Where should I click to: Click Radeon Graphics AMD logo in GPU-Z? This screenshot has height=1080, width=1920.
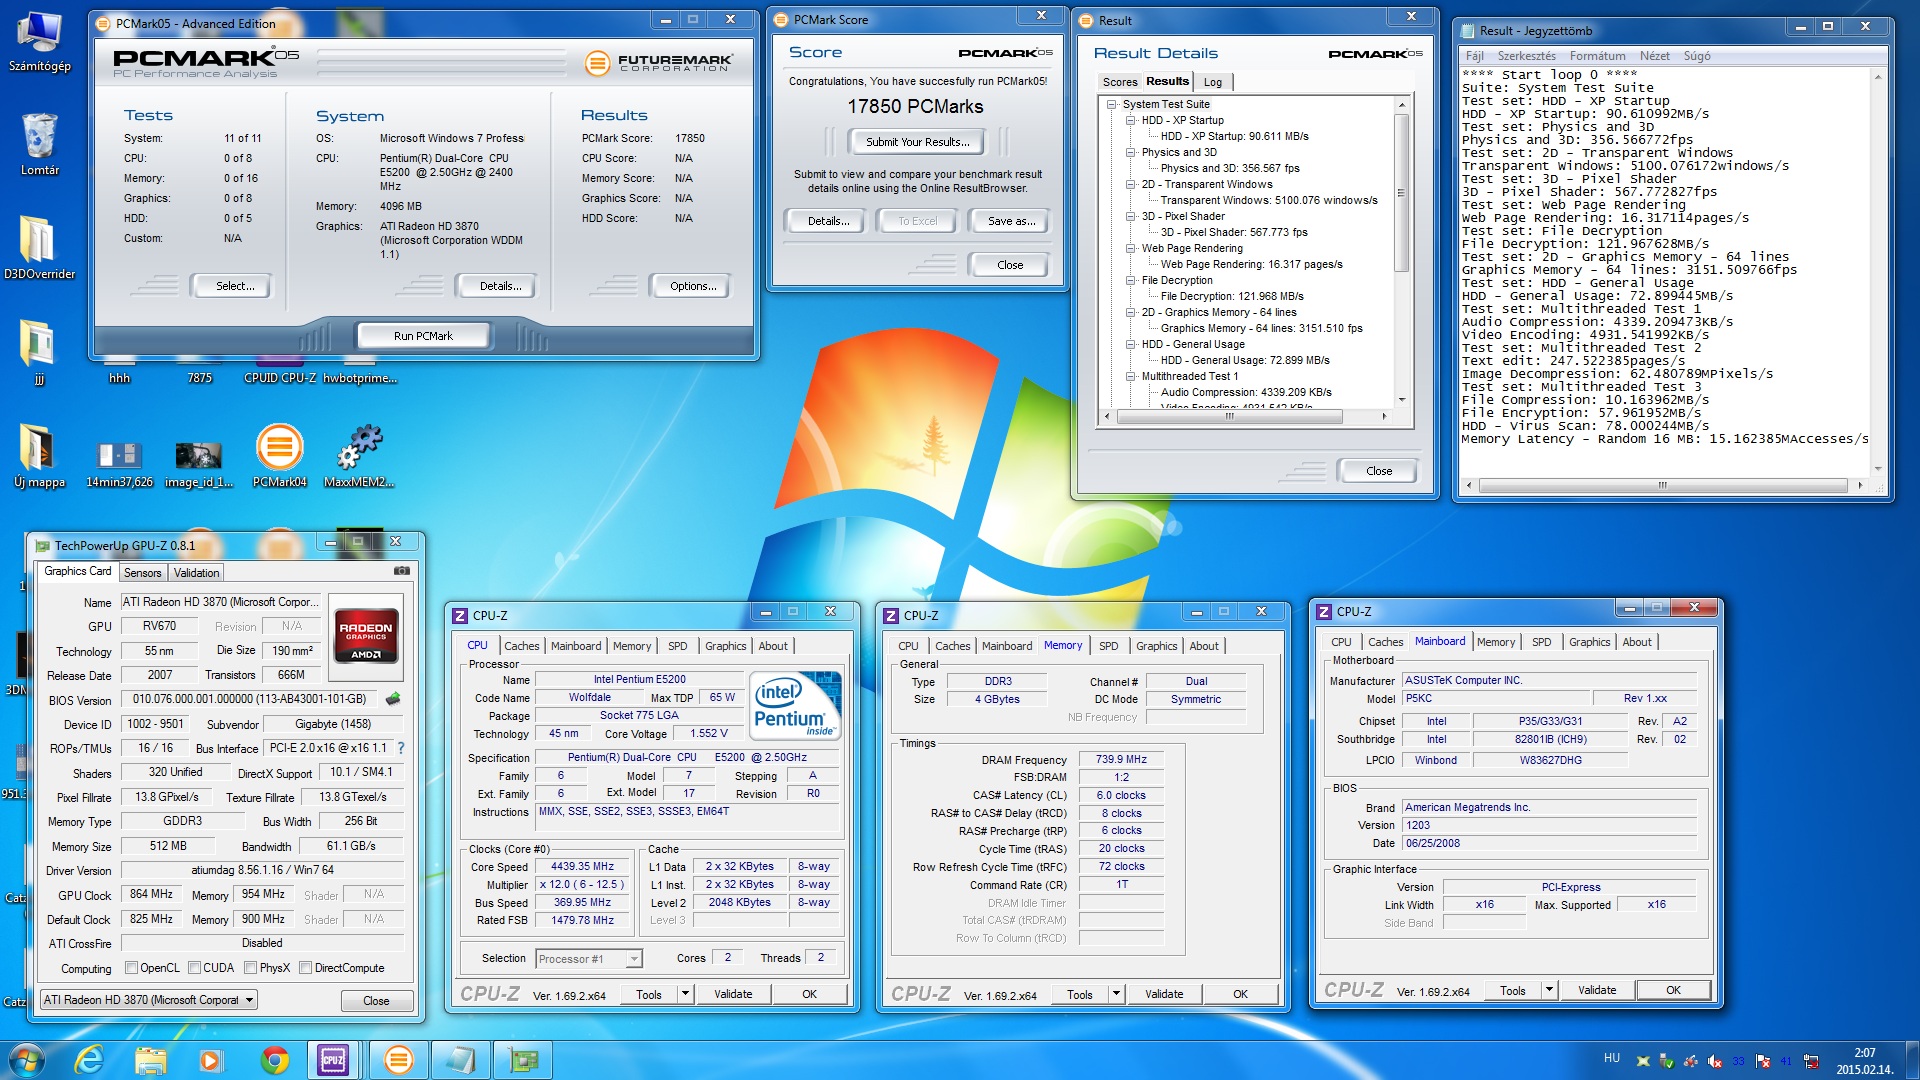click(x=366, y=635)
